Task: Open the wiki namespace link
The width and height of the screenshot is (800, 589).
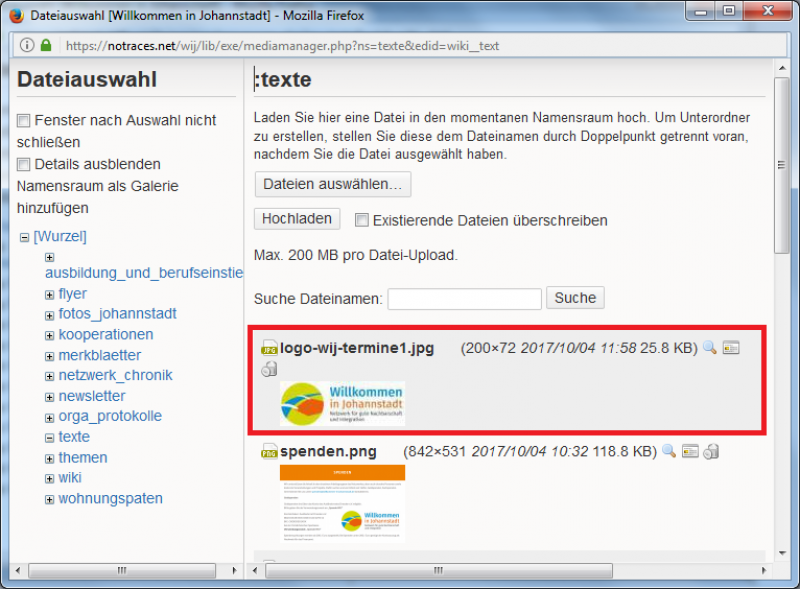Action: point(70,477)
